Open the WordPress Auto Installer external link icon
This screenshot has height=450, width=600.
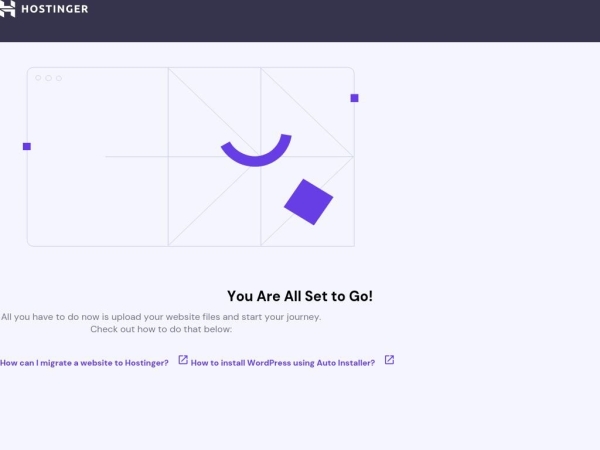[389, 360]
